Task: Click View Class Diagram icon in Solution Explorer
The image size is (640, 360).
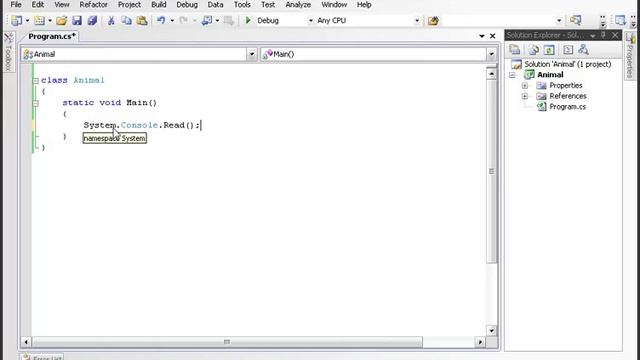Action: coord(583,50)
